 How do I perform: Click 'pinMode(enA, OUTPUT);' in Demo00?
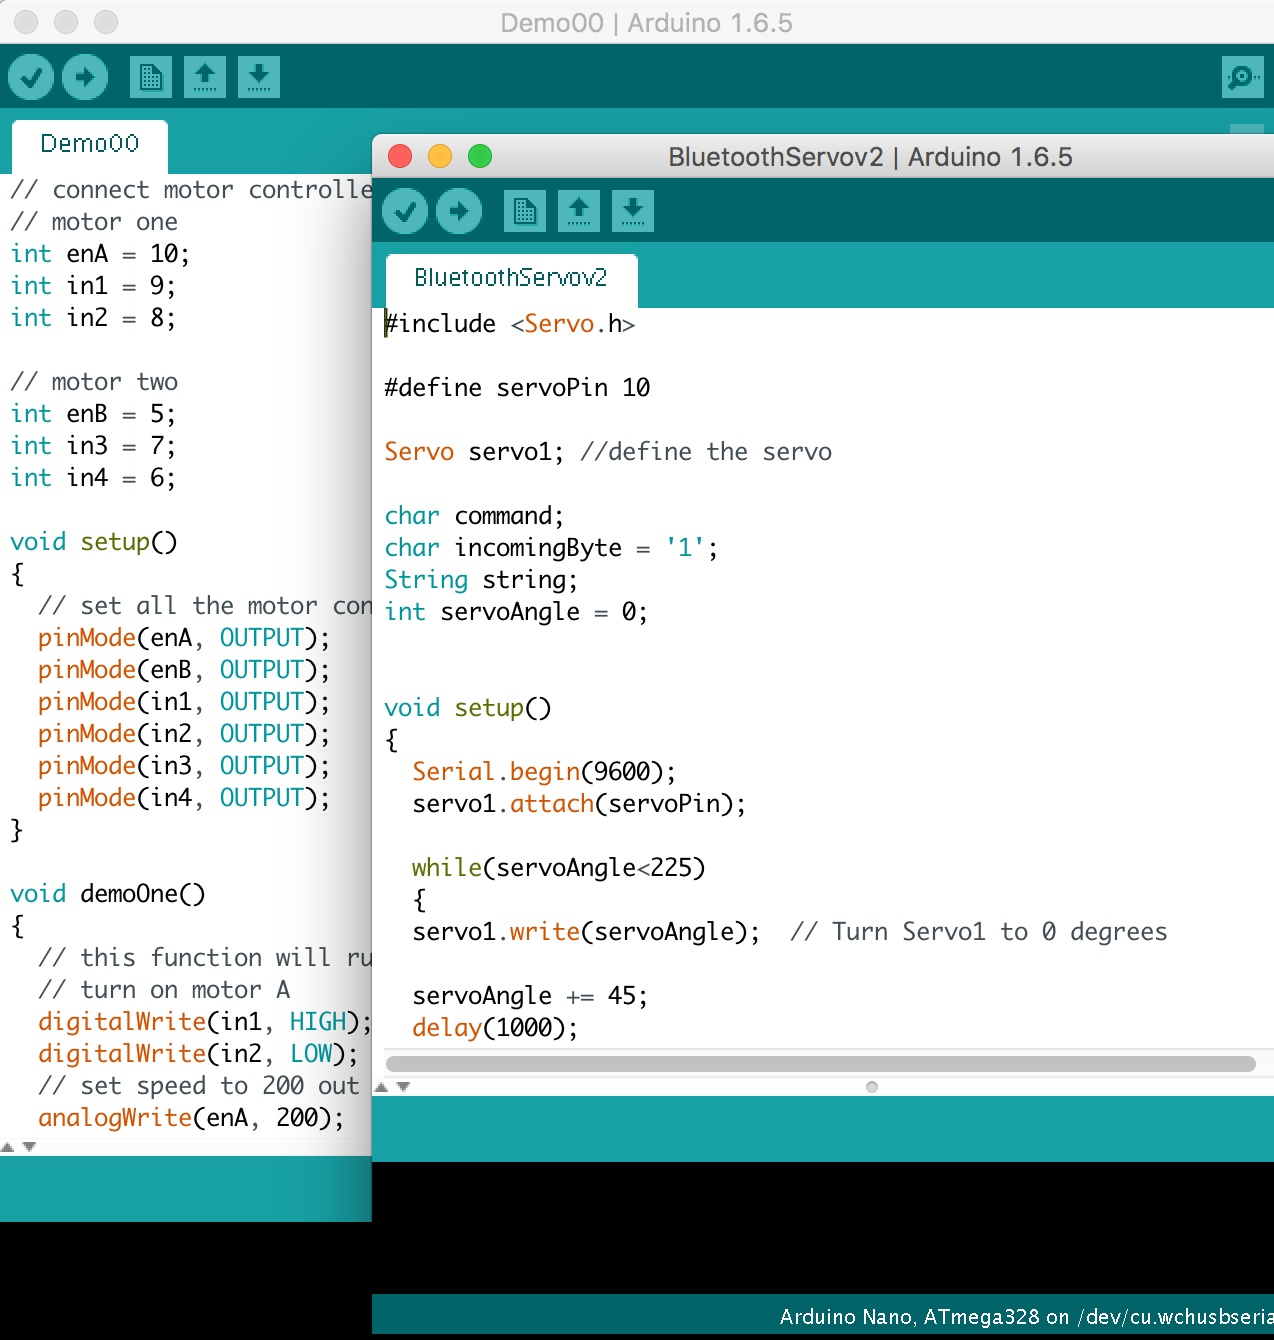pyautogui.click(x=184, y=638)
